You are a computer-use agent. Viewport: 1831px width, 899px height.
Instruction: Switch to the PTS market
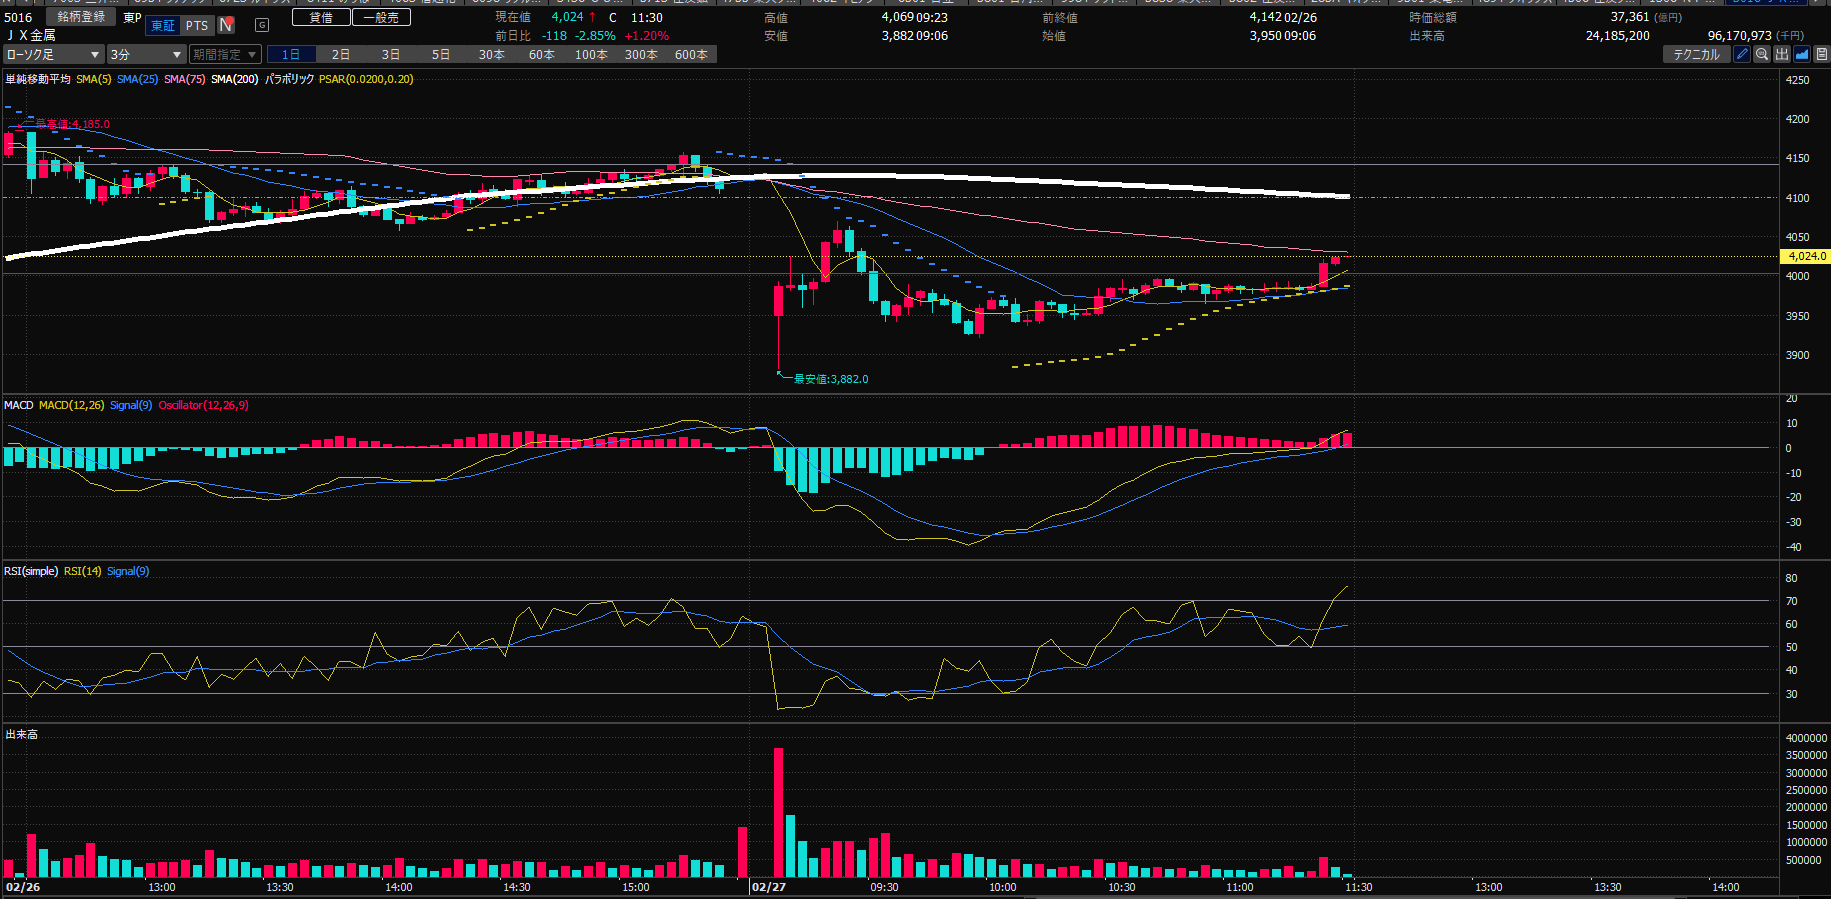(197, 25)
